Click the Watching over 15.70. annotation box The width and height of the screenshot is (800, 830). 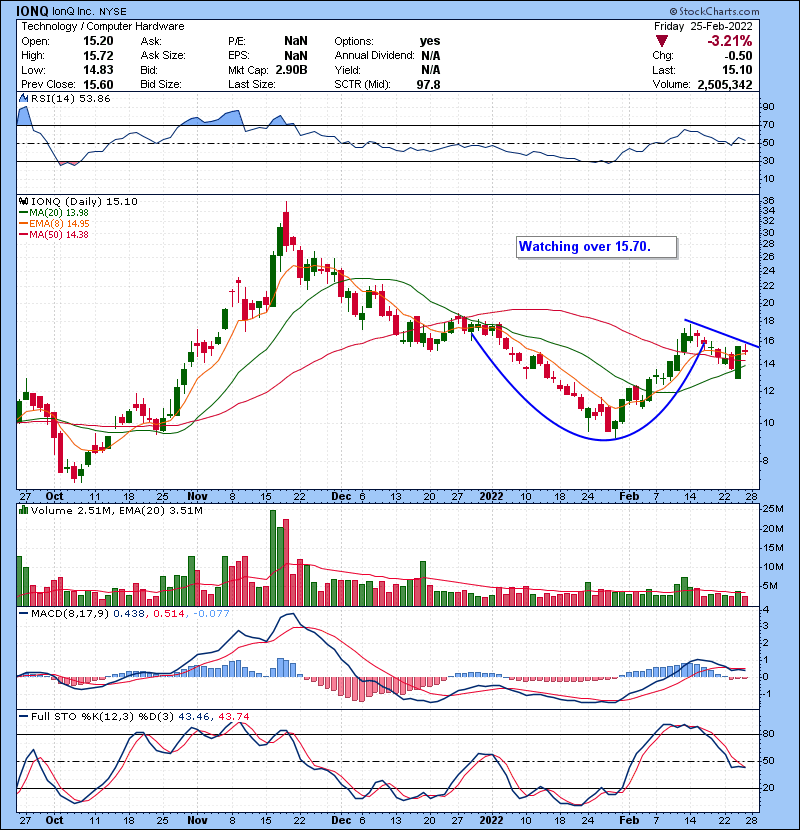[597, 247]
